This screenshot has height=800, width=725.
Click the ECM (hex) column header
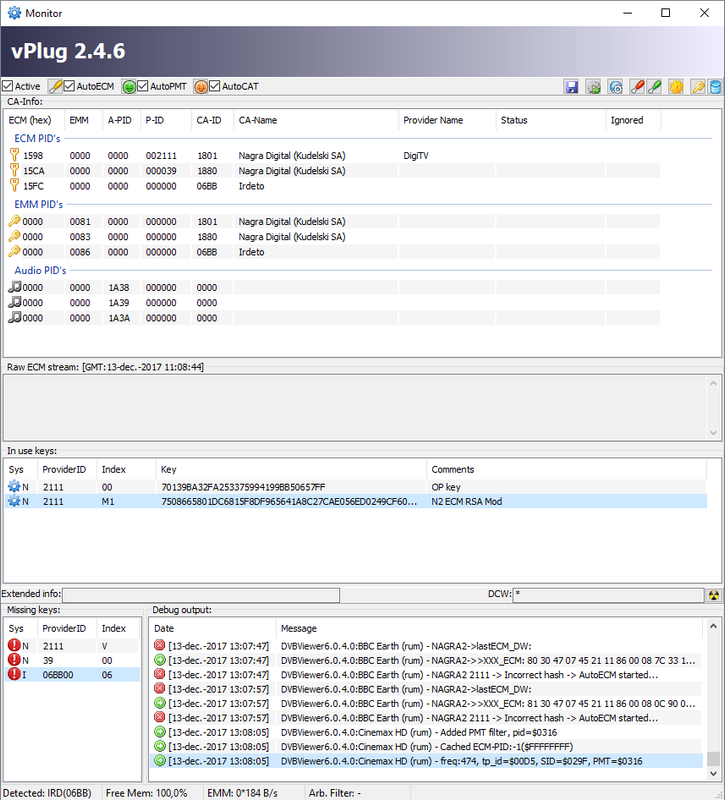34,120
